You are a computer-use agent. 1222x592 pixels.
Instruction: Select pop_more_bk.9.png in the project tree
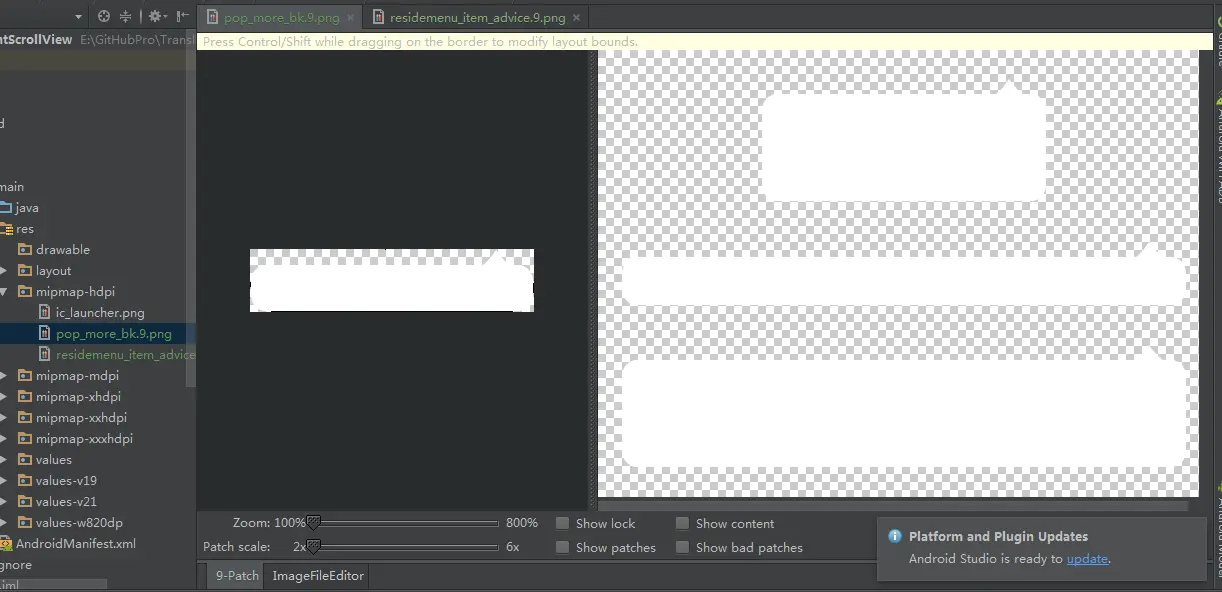coord(114,334)
